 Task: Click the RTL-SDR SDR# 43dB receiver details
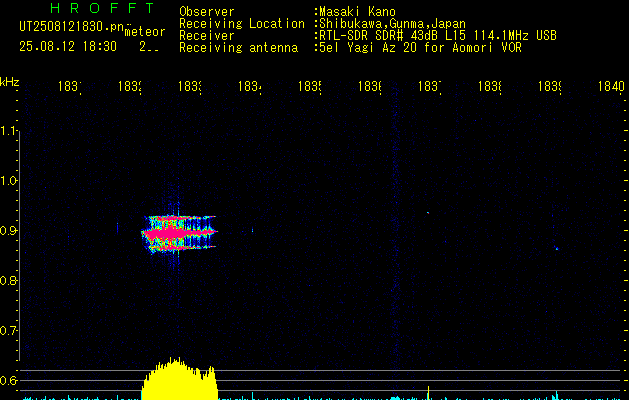coord(438,36)
